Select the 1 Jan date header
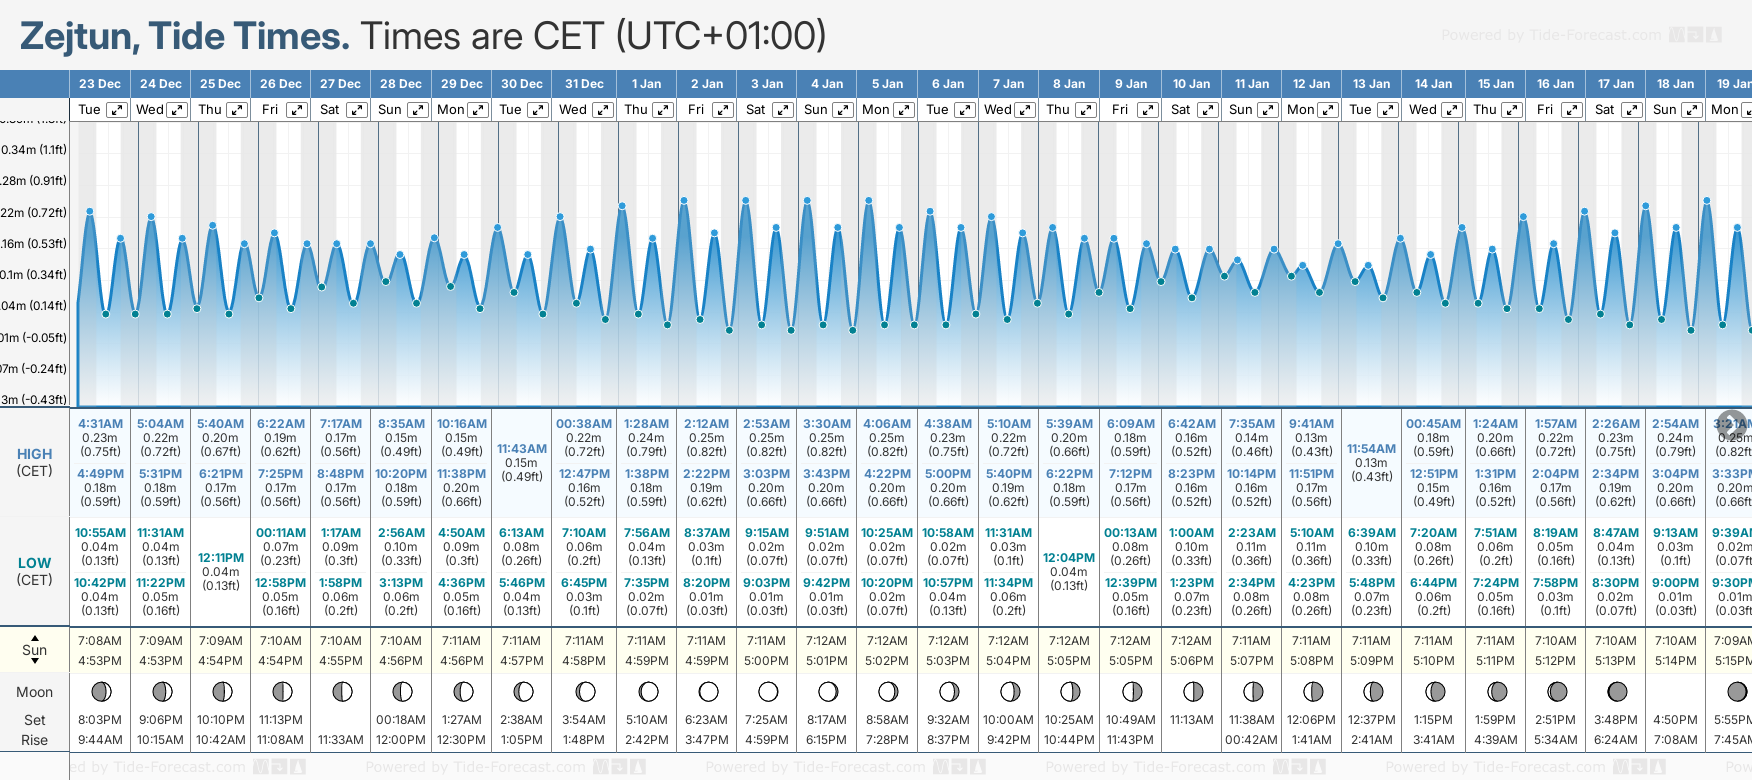 pyautogui.click(x=646, y=84)
